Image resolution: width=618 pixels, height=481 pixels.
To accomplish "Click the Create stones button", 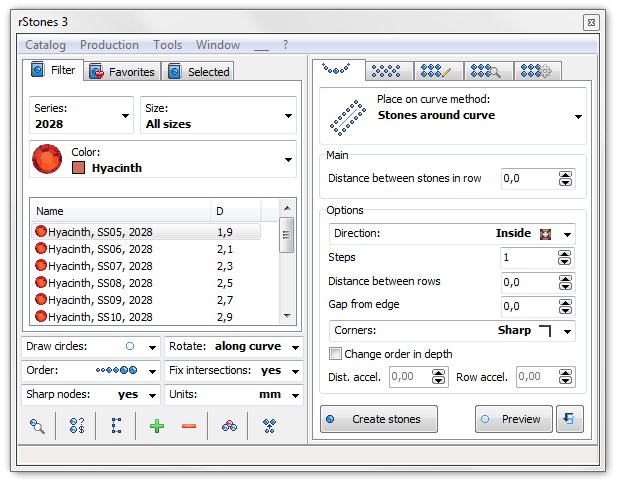I will [x=379, y=419].
